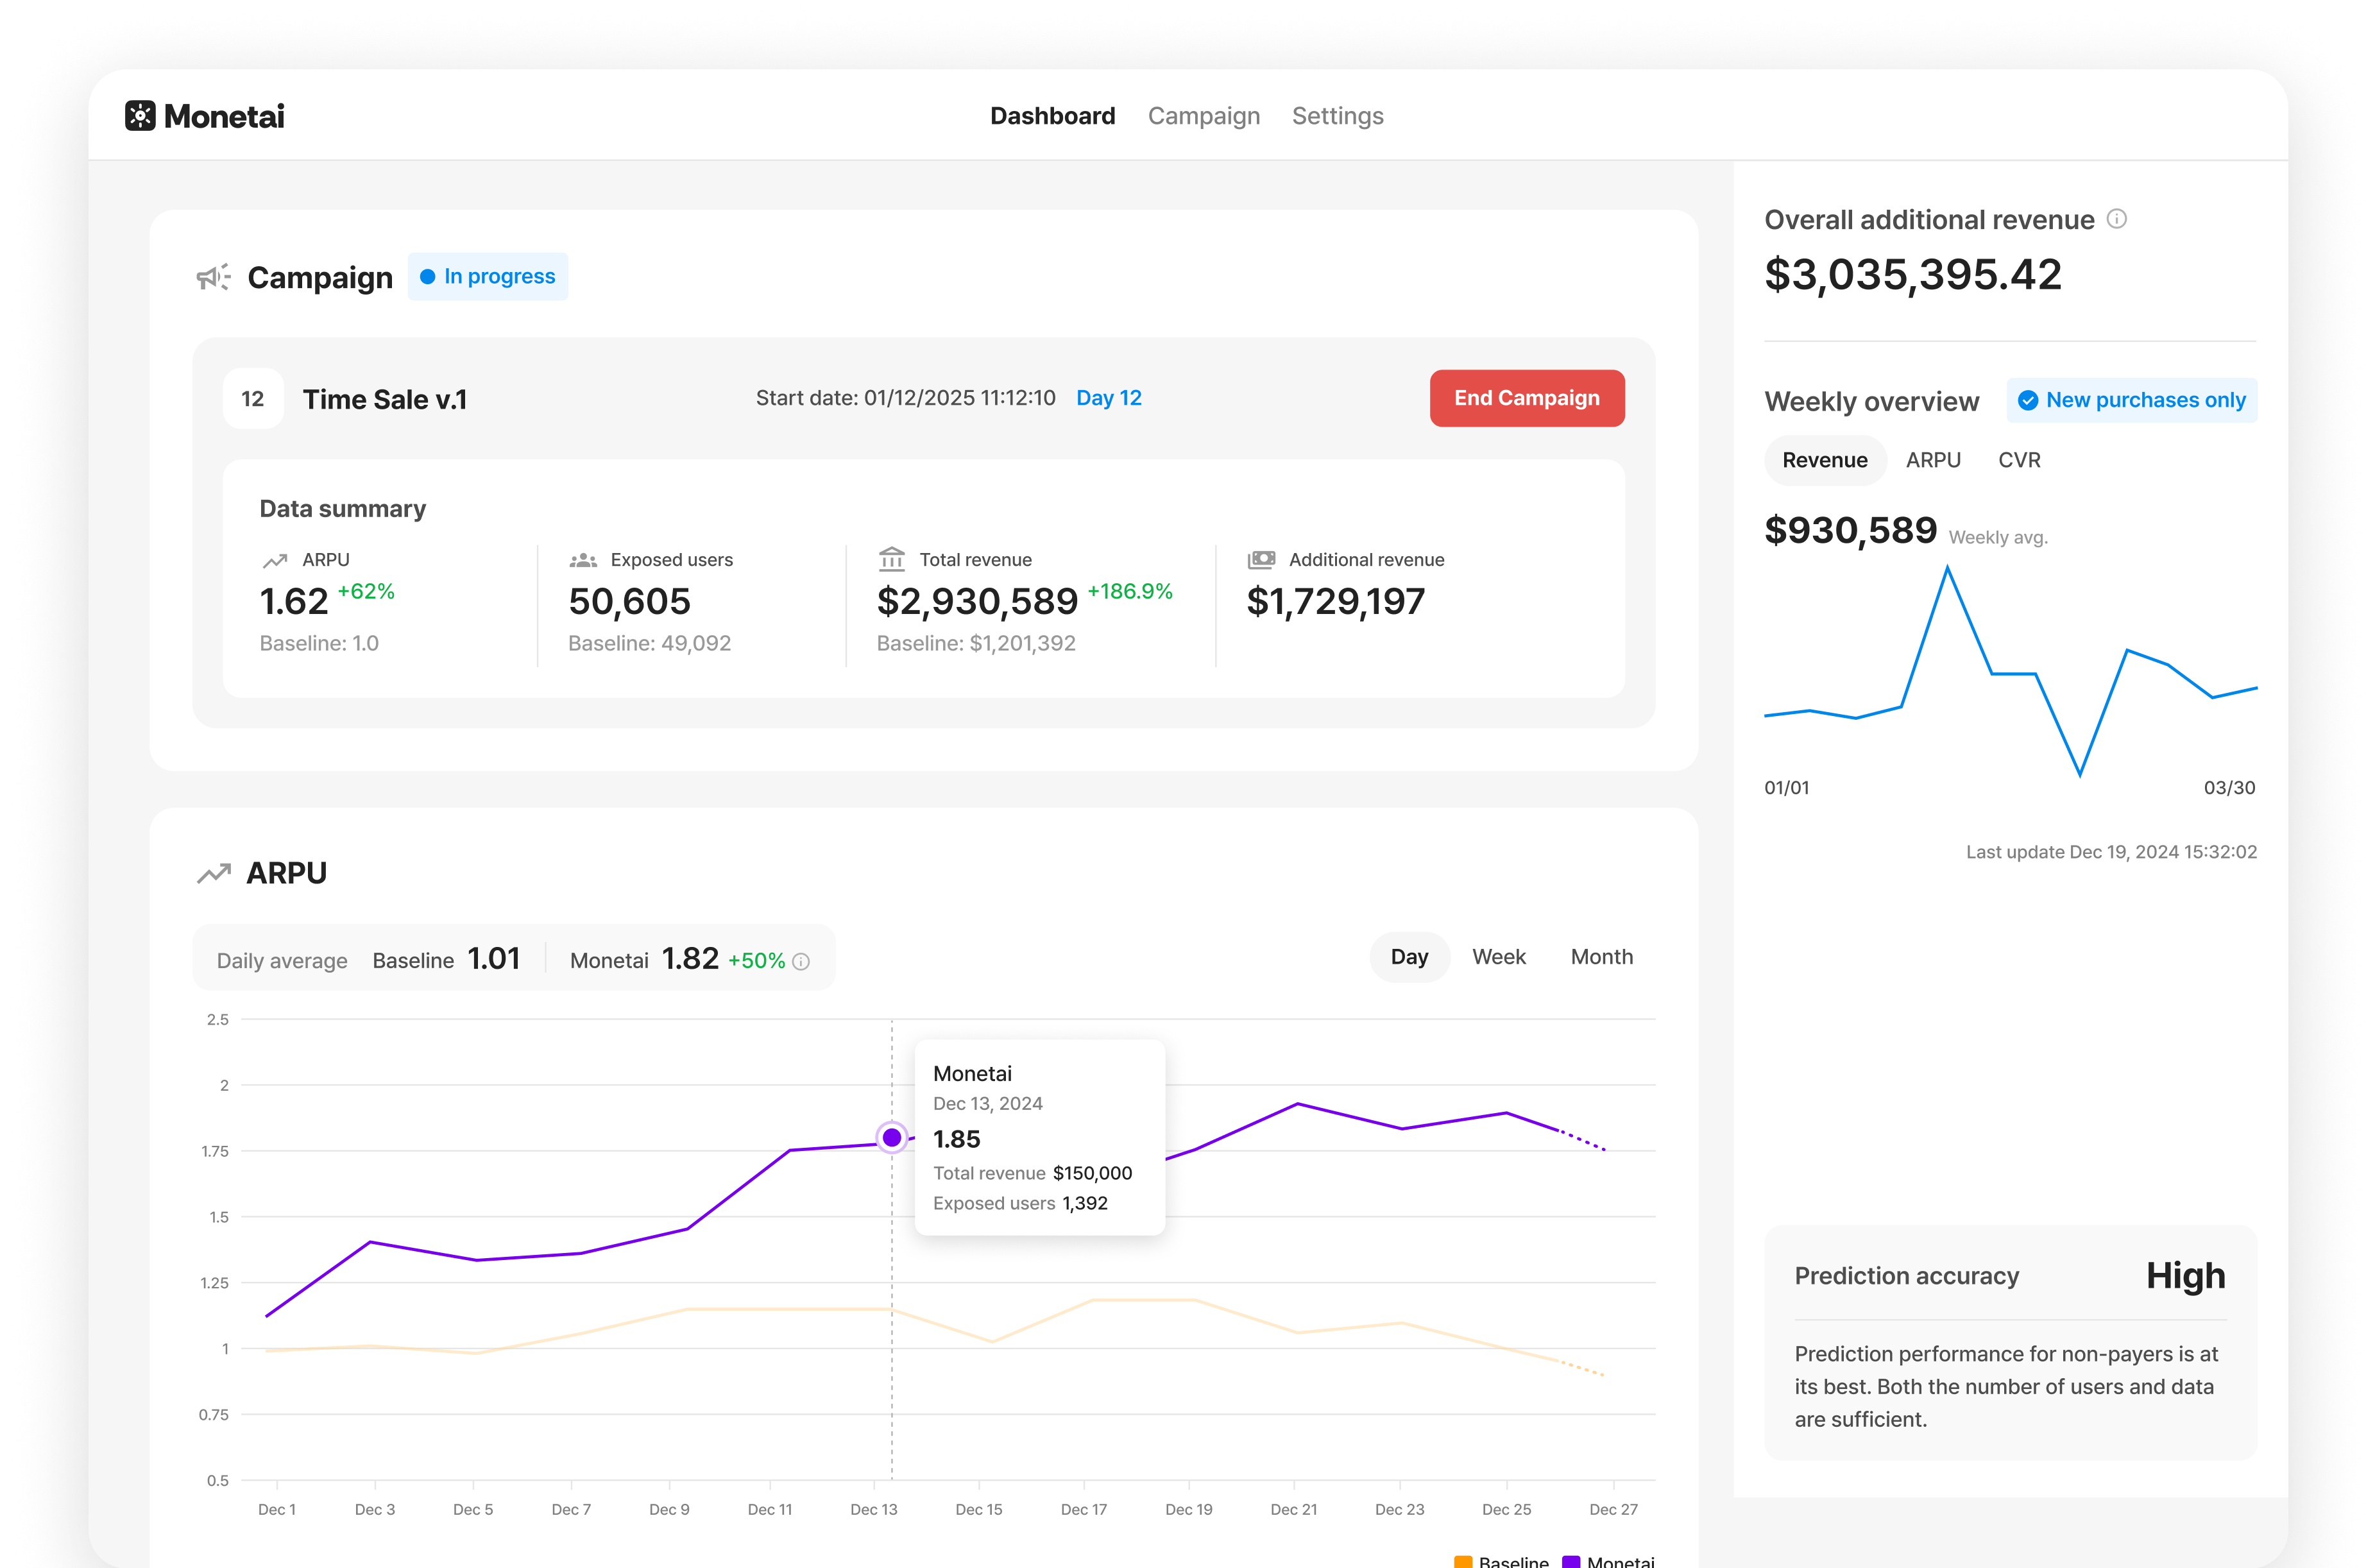Click the additional revenue value $1,729,197

coord(1336,601)
